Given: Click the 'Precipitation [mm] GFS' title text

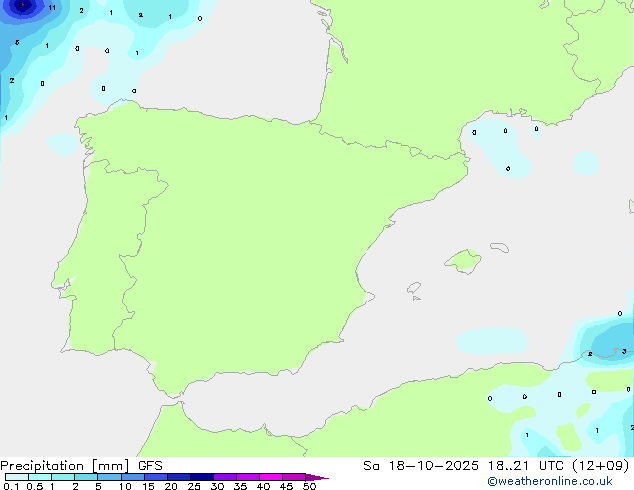Looking at the screenshot, I should (x=81, y=466).
